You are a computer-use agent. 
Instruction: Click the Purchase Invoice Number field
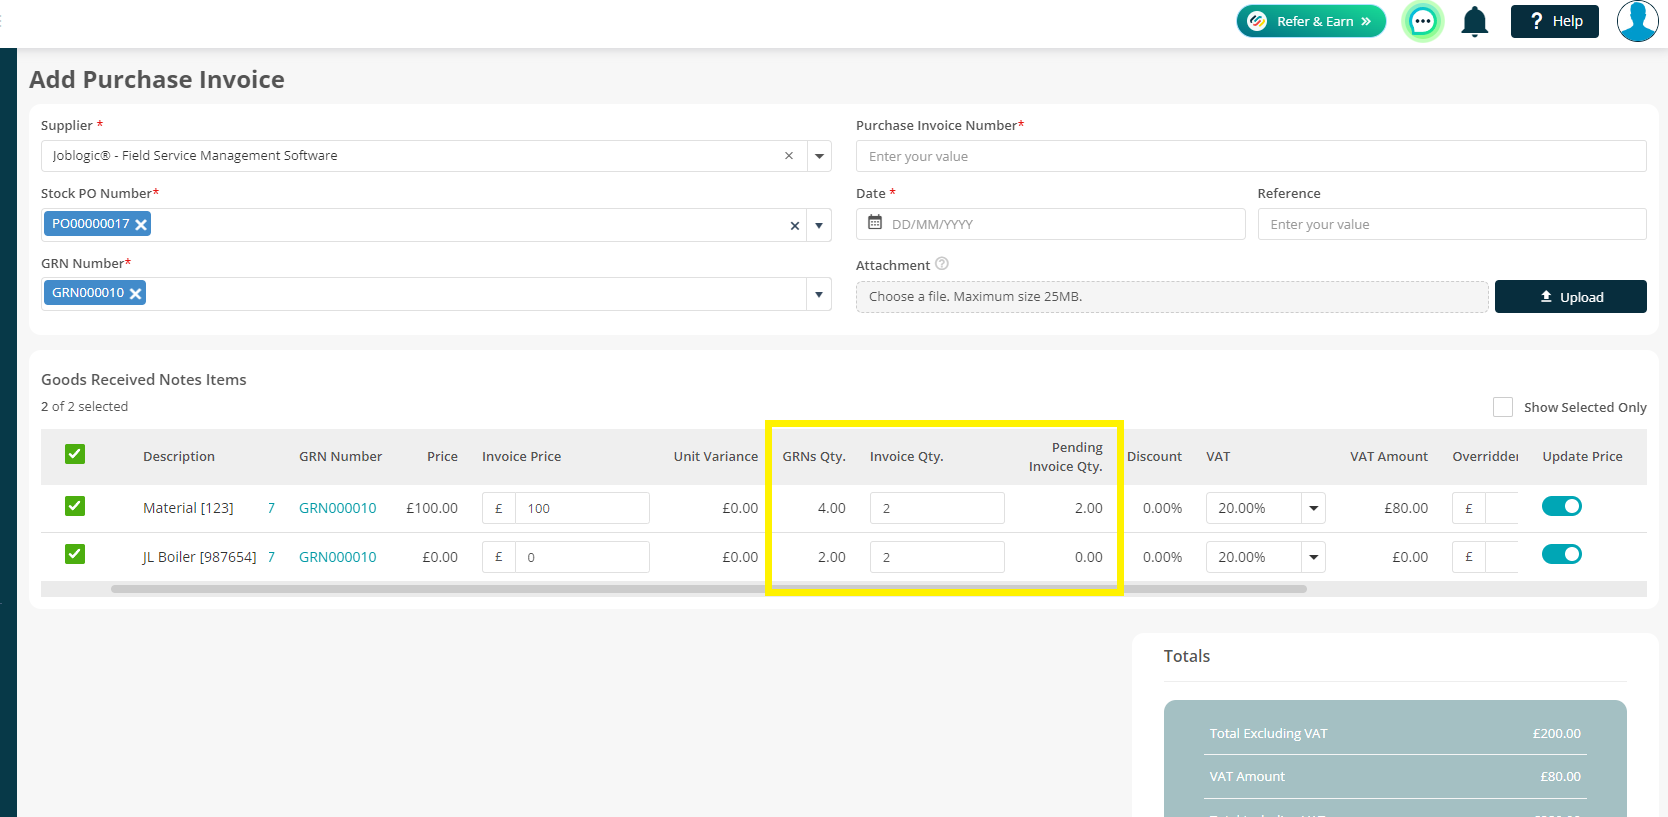(x=1251, y=156)
